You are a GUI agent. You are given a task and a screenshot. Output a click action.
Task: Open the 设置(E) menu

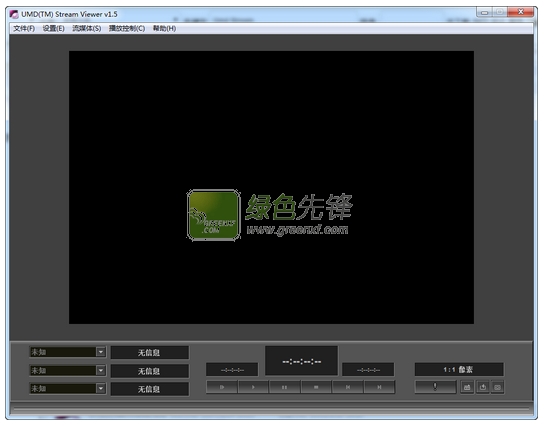click(x=53, y=28)
